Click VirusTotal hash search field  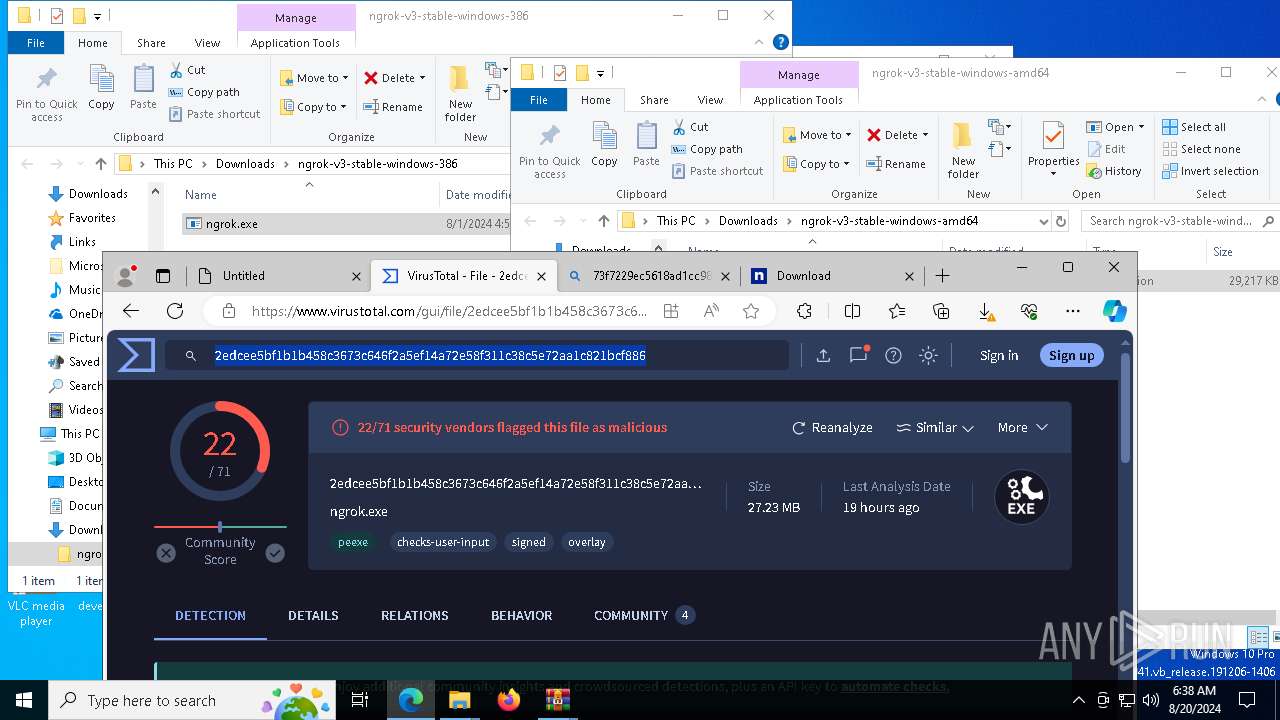click(478, 355)
